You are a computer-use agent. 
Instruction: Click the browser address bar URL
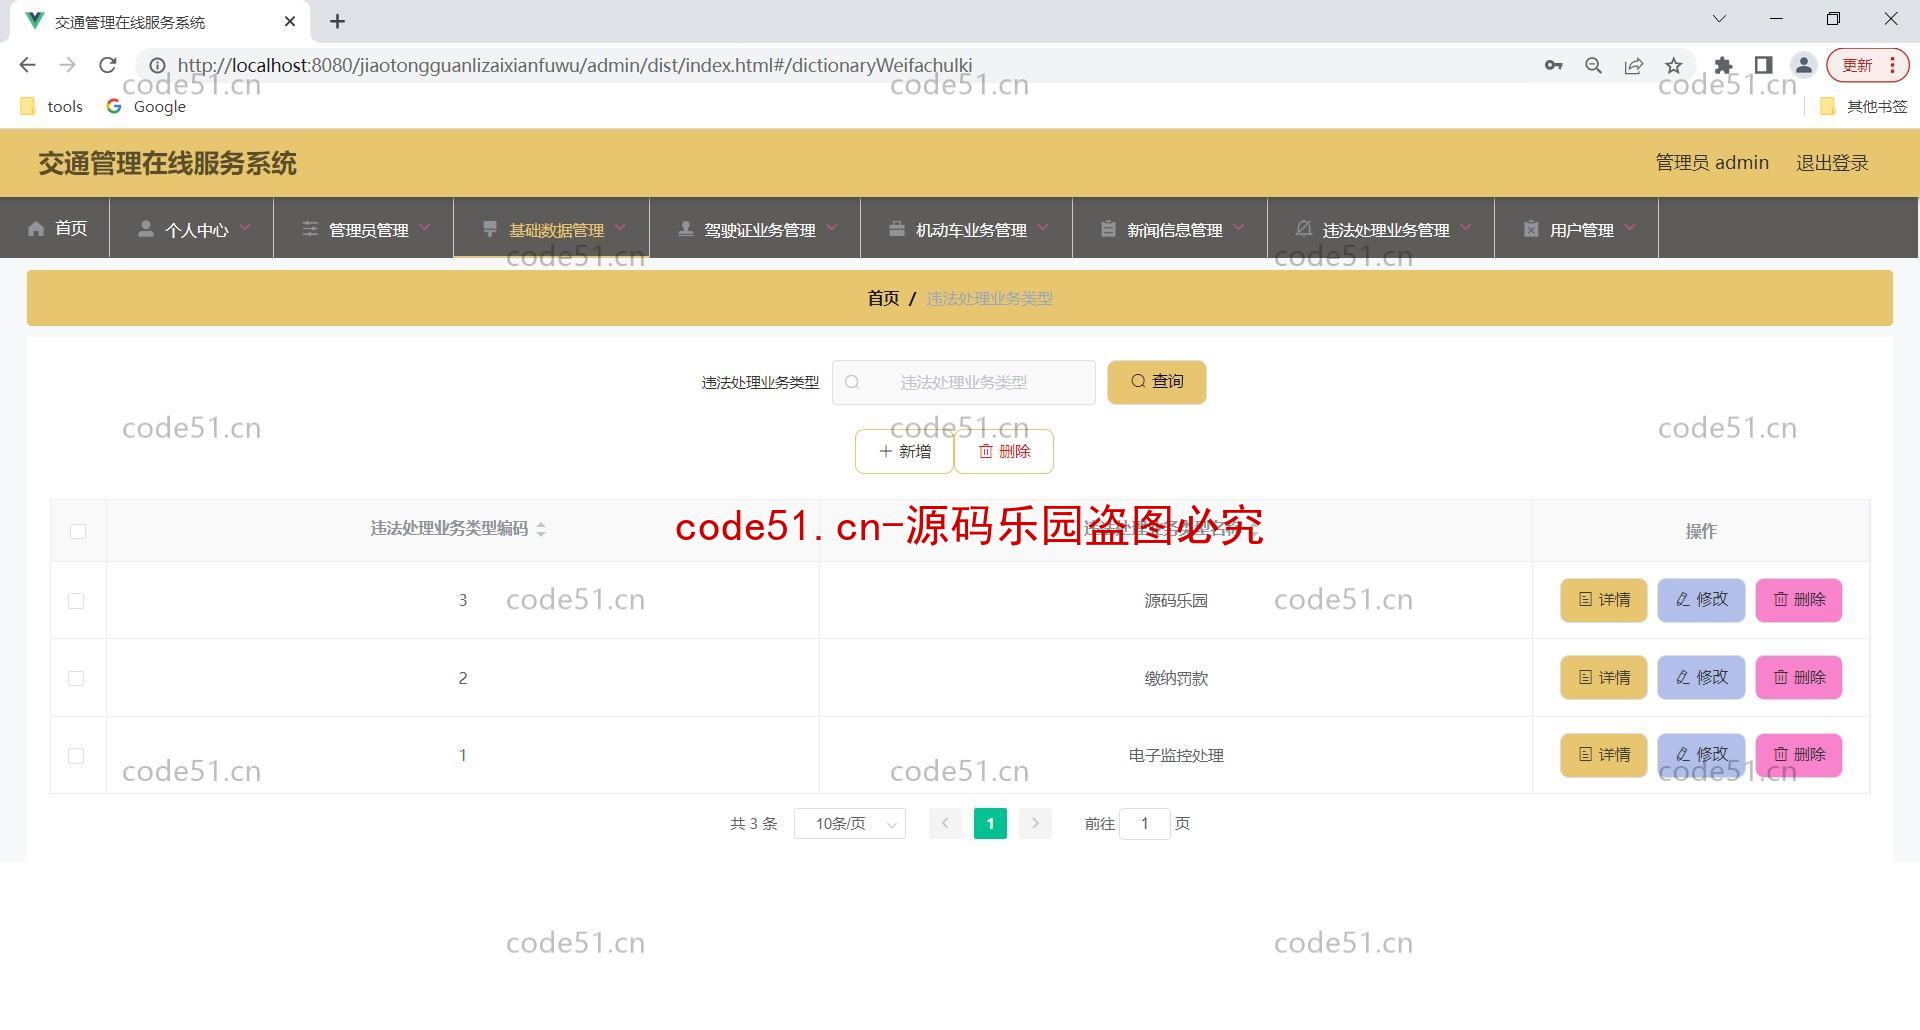[575, 65]
